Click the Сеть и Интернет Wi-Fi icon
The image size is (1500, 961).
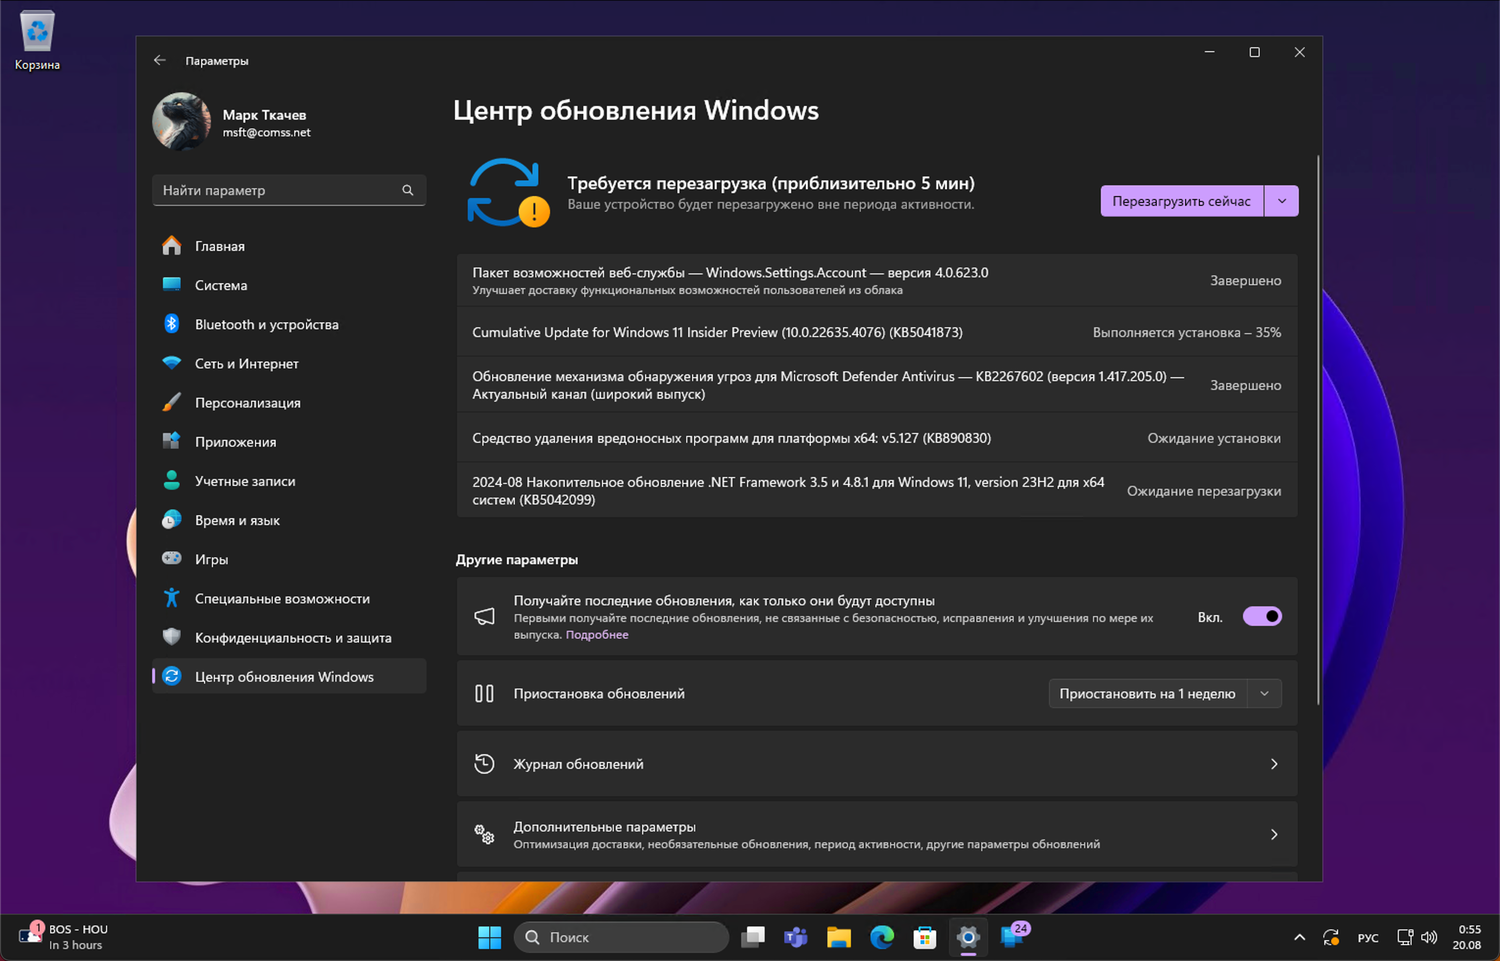[x=172, y=363]
